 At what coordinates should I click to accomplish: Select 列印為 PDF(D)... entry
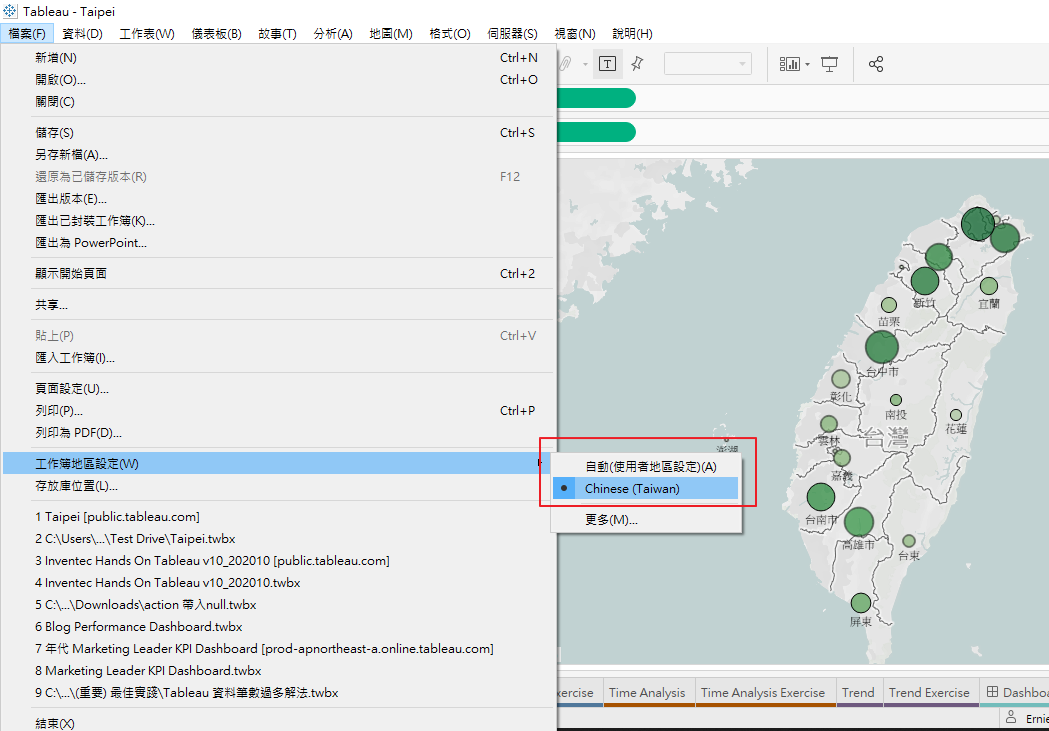click(x=278, y=433)
